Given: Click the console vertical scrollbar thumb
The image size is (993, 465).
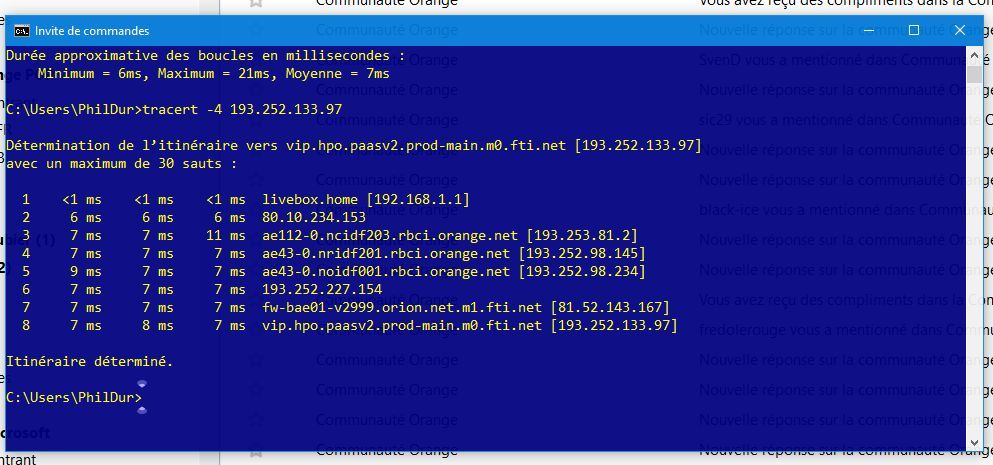Looking at the screenshot, I should [974, 75].
